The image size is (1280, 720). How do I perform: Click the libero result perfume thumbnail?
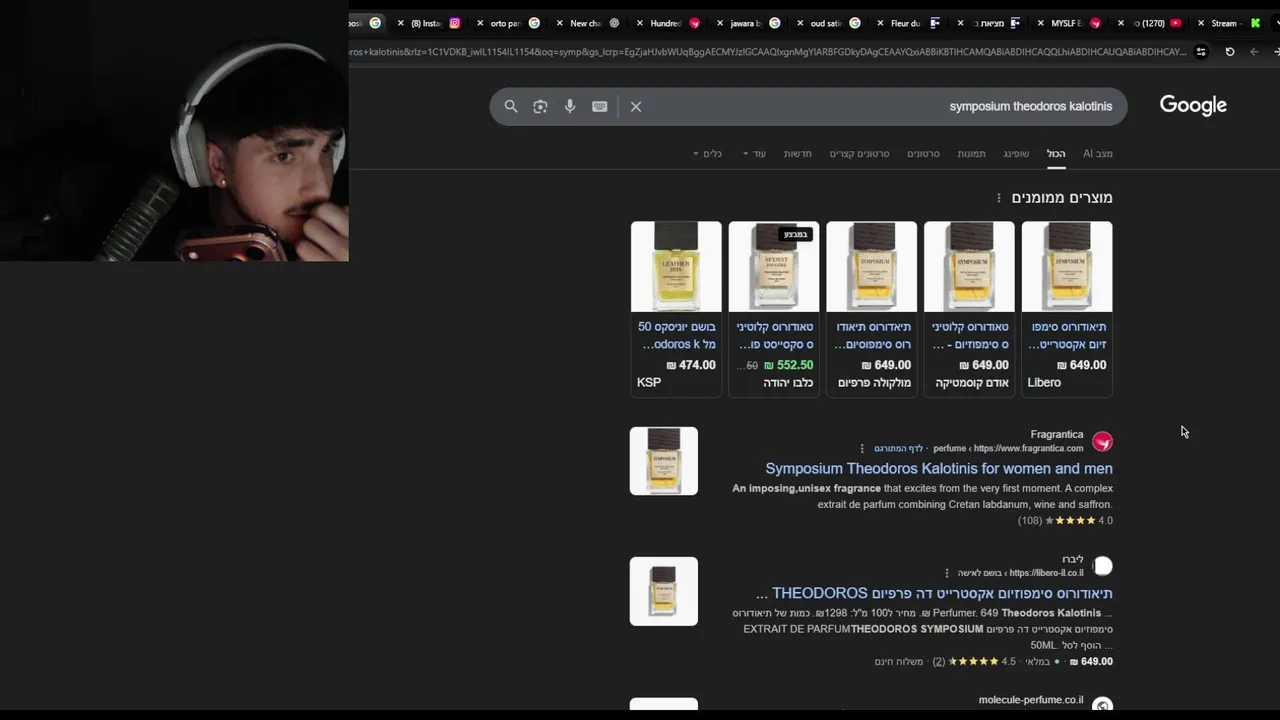coord(664,591)
